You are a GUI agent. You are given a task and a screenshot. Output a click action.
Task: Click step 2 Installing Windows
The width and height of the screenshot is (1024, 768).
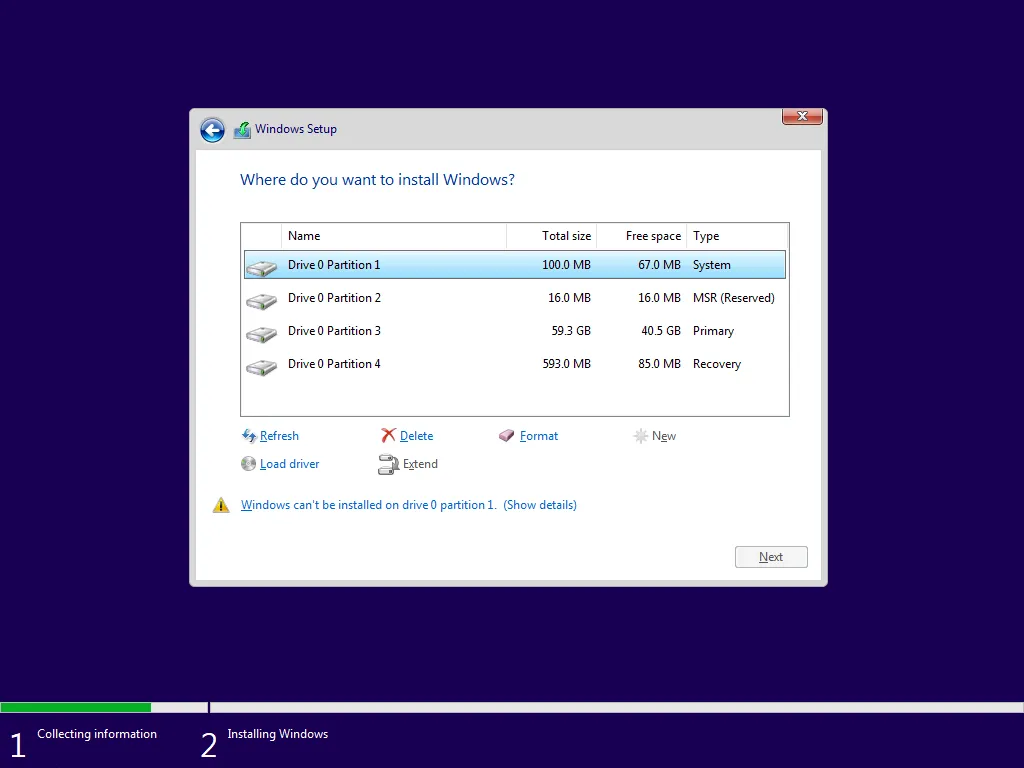tap(277, 734)
